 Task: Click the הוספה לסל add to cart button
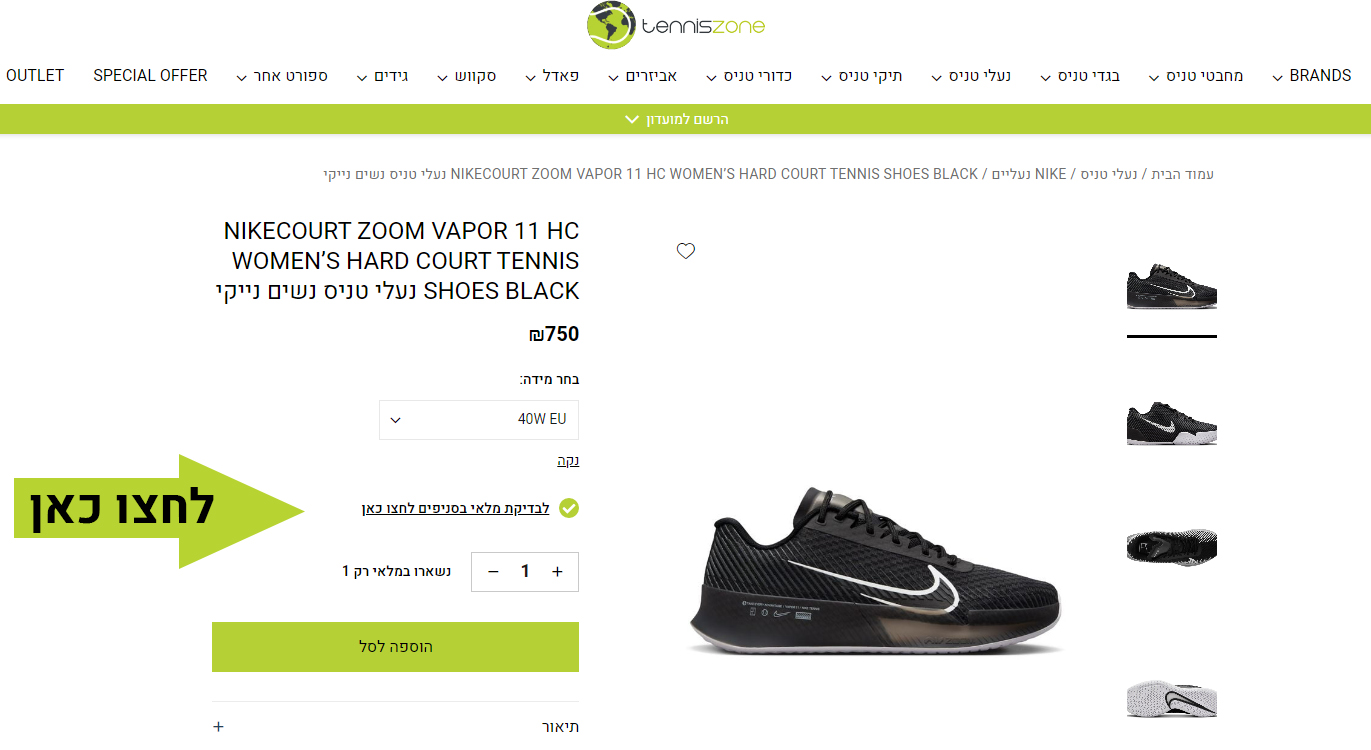coord(395,647)
